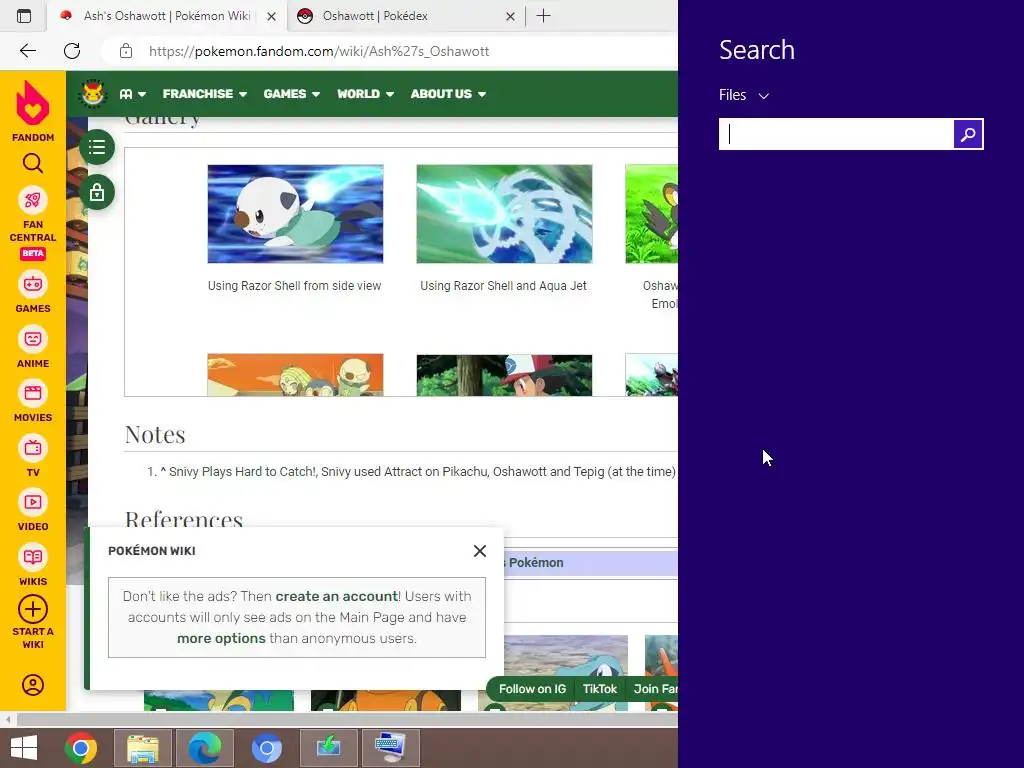Click the green page lock icon
Image resolution: width=1024 pixels, height=768 pixels.
(x=97, y=193)
